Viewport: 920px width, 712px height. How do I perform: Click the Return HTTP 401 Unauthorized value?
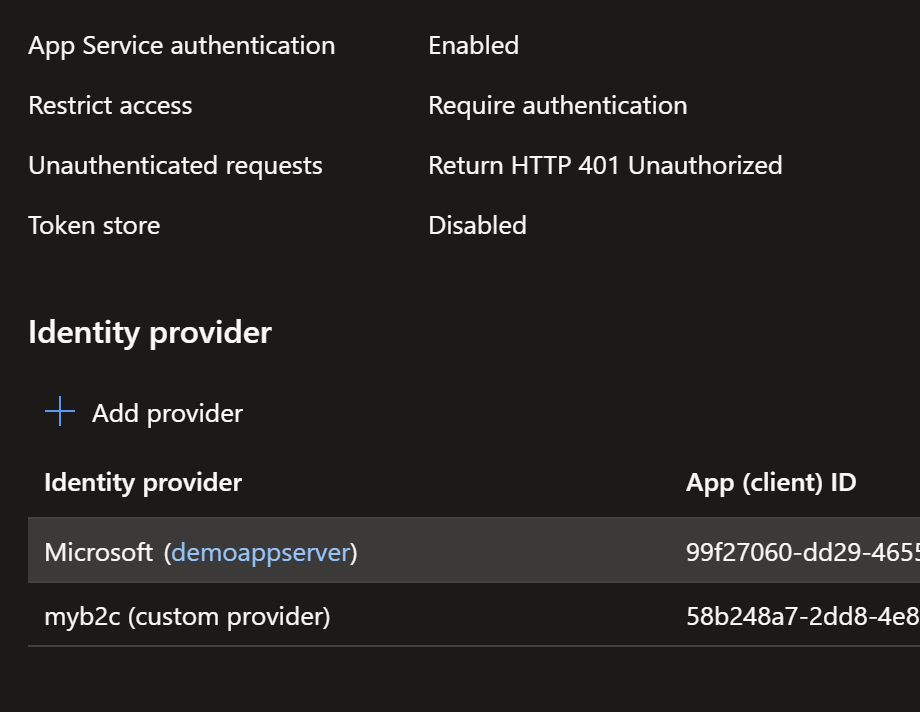[605, 165]
